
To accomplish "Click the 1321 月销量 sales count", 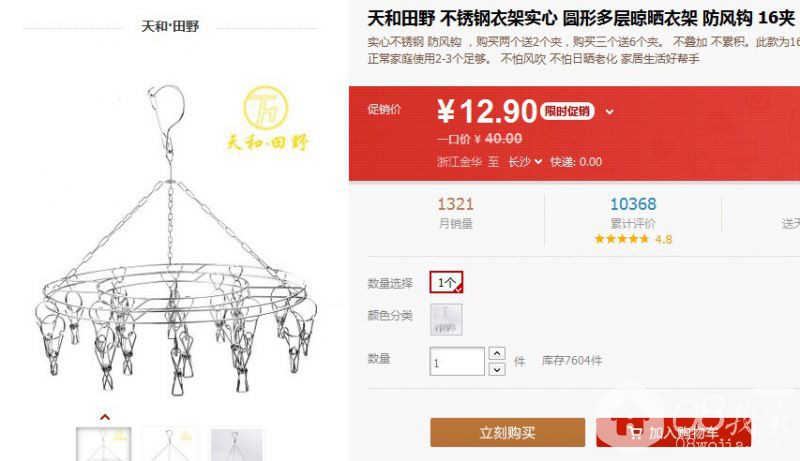I will [x=456, y=213].
